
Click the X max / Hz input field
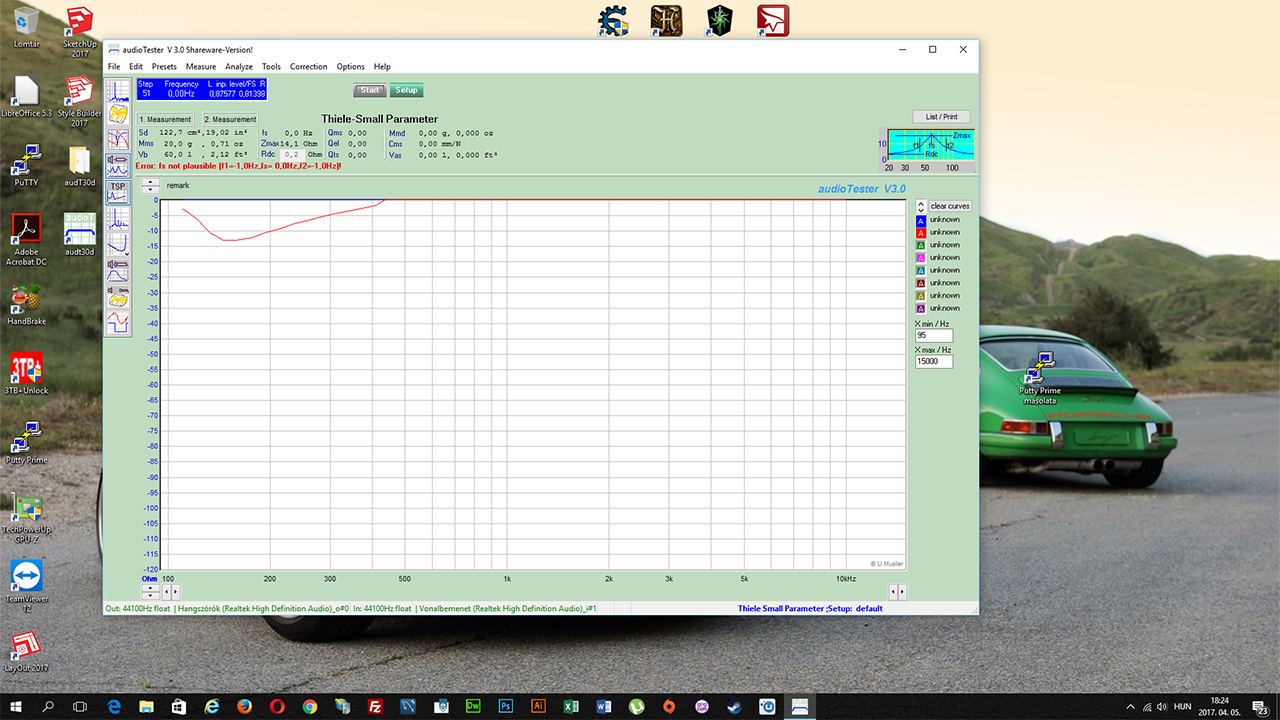click(x=934, y=361)
